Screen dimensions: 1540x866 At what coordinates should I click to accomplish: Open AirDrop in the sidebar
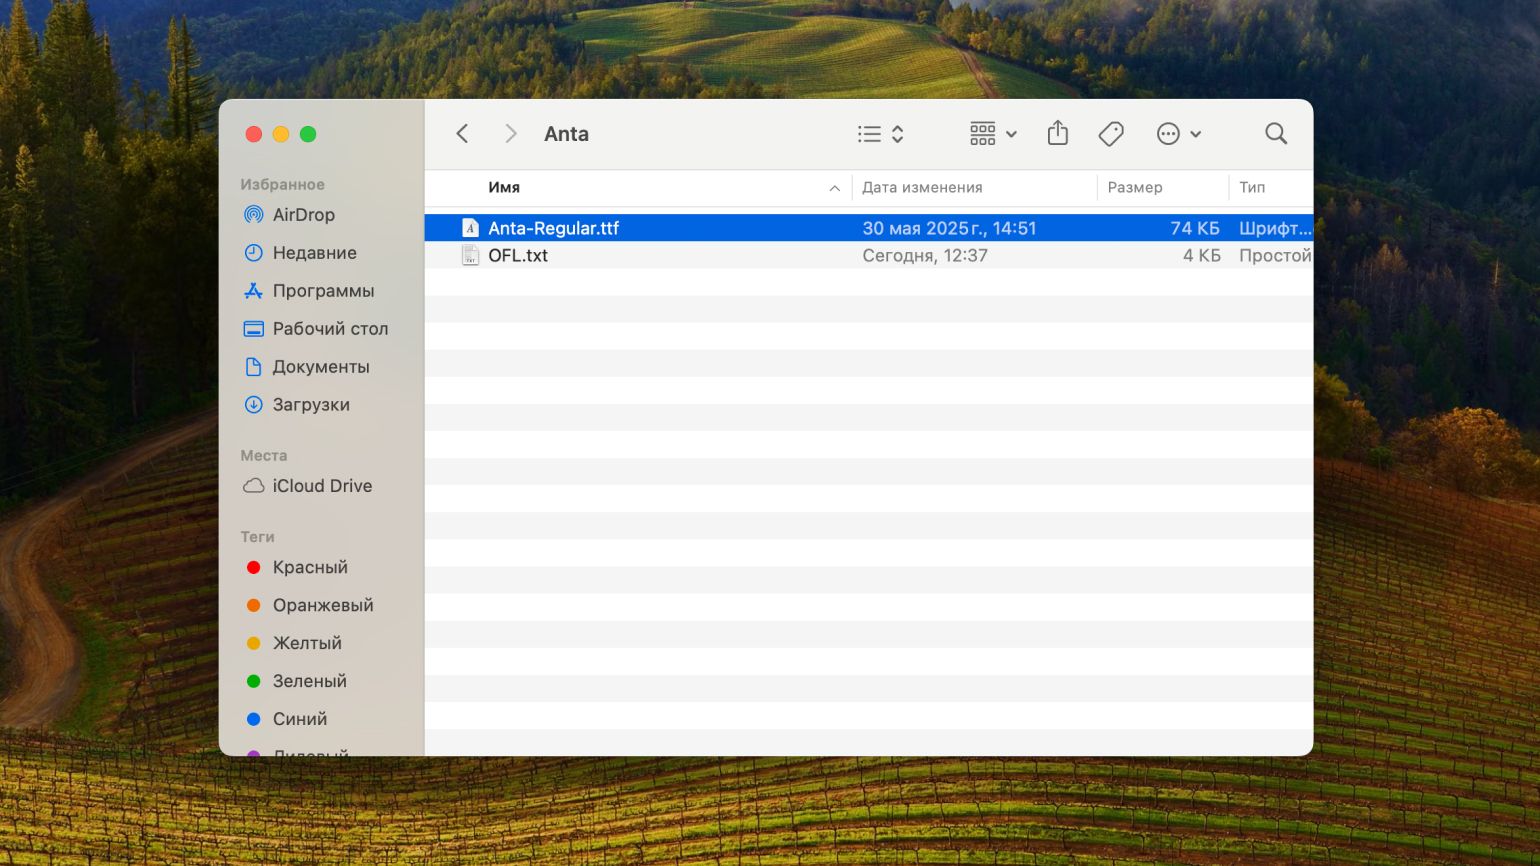303,215
